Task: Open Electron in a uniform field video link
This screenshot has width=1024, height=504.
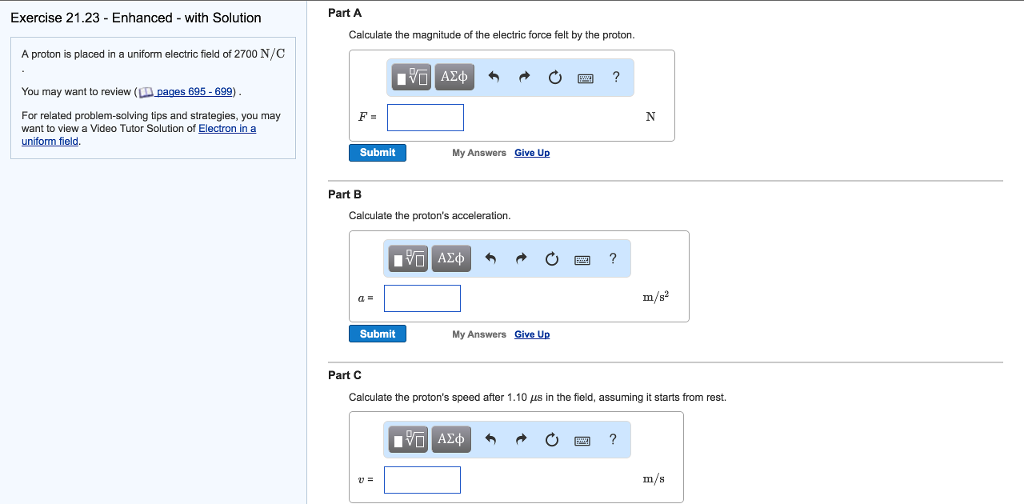Action: coord(227,128)
